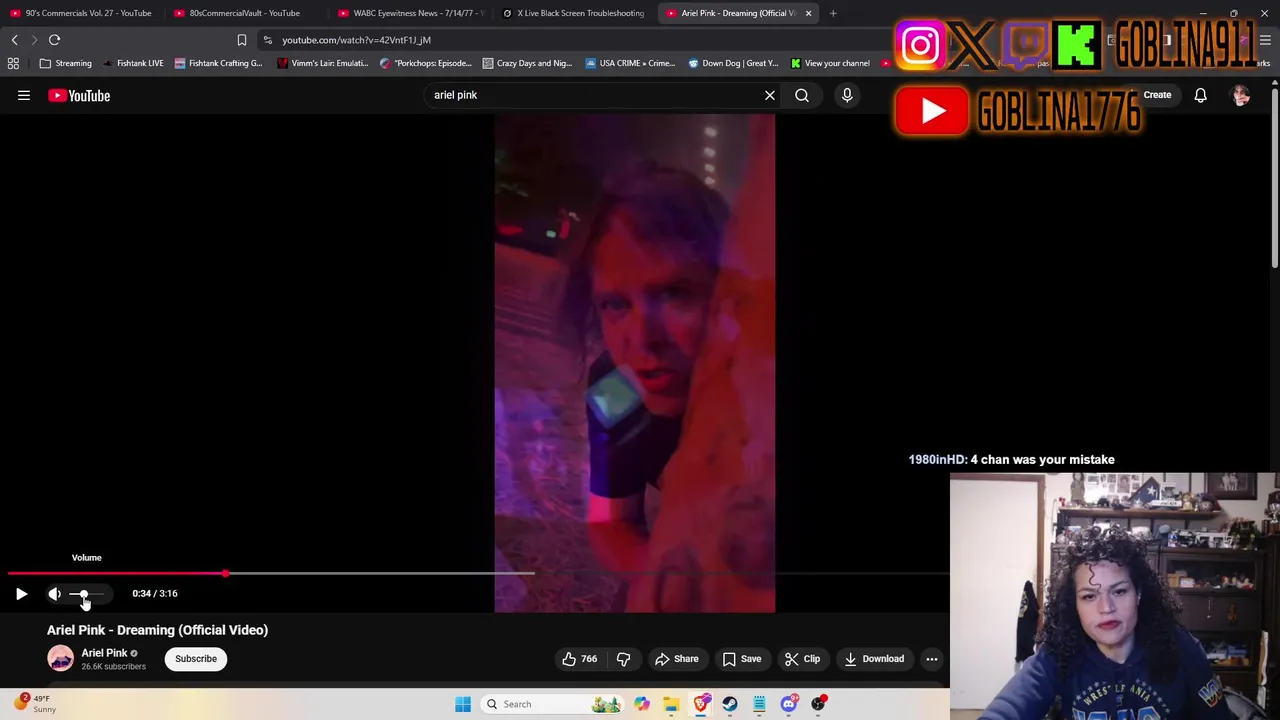Subscribe to Ariel Pink channel
Screen dimensions: 1280x720
(x=196, y=659)
